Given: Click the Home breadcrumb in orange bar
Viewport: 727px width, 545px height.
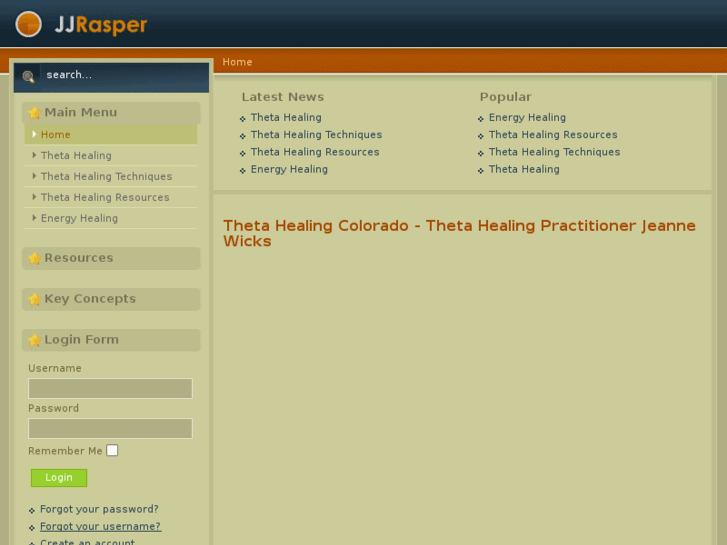Looking at the screenshot, I should tap(237, 62).
